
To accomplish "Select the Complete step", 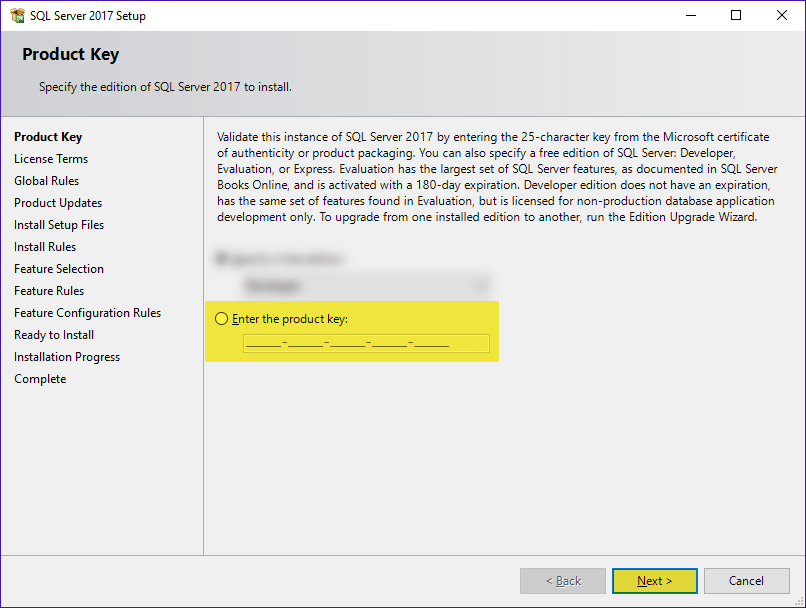I will [x=40, y=379].
